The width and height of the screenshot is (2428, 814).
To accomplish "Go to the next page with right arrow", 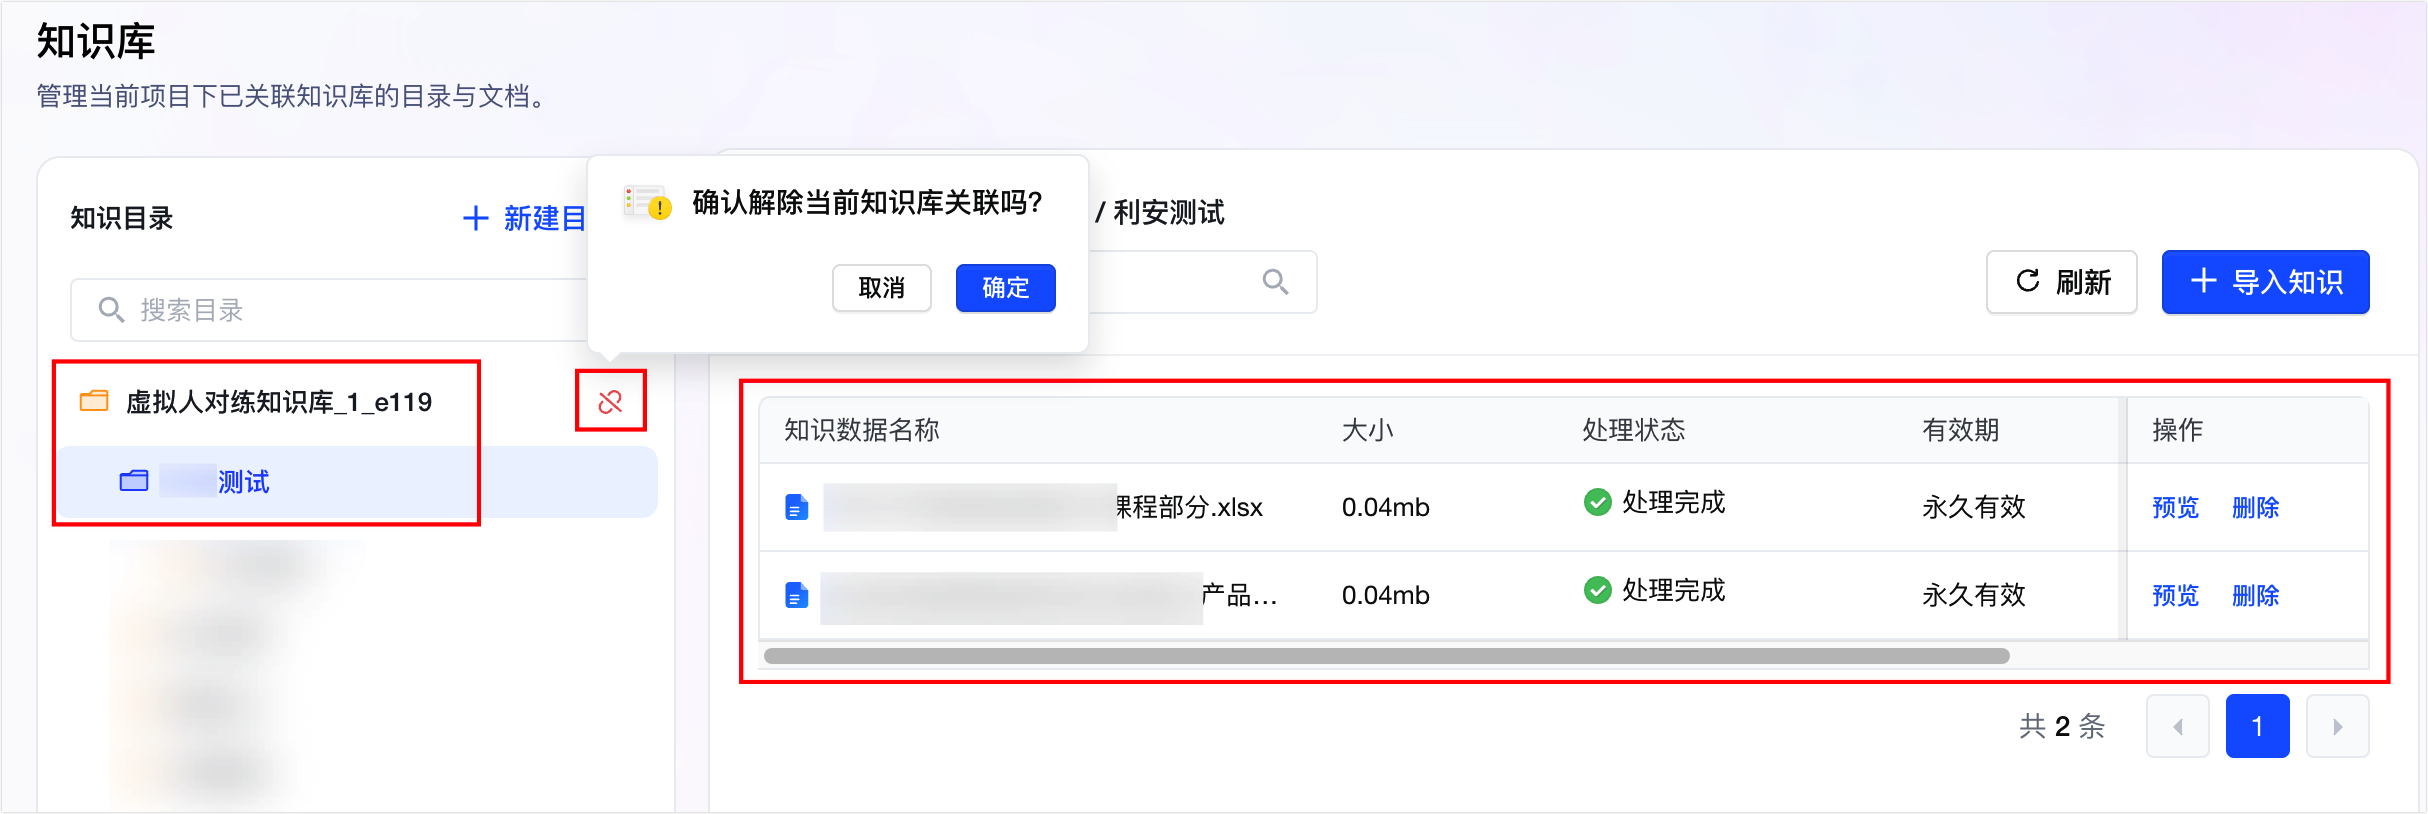I will coord(2337,726).
